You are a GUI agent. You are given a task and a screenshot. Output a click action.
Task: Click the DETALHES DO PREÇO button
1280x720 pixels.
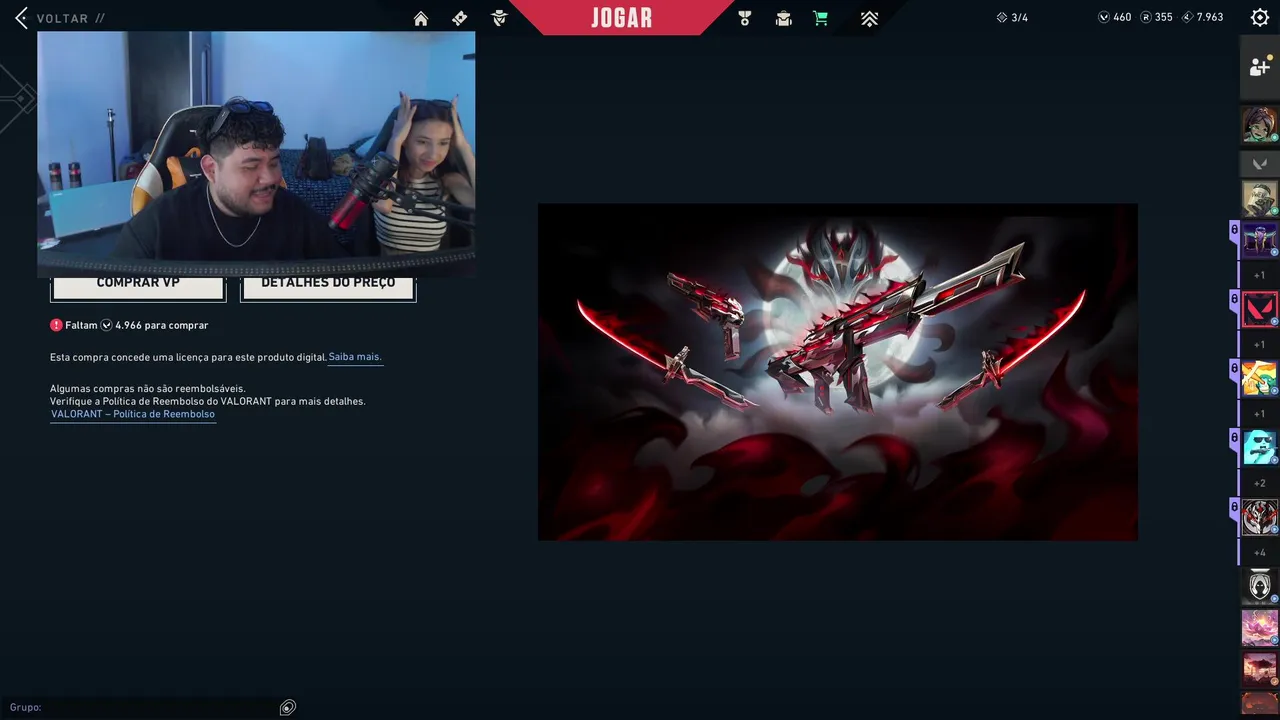pyautogui.click(x=328, y=286)
